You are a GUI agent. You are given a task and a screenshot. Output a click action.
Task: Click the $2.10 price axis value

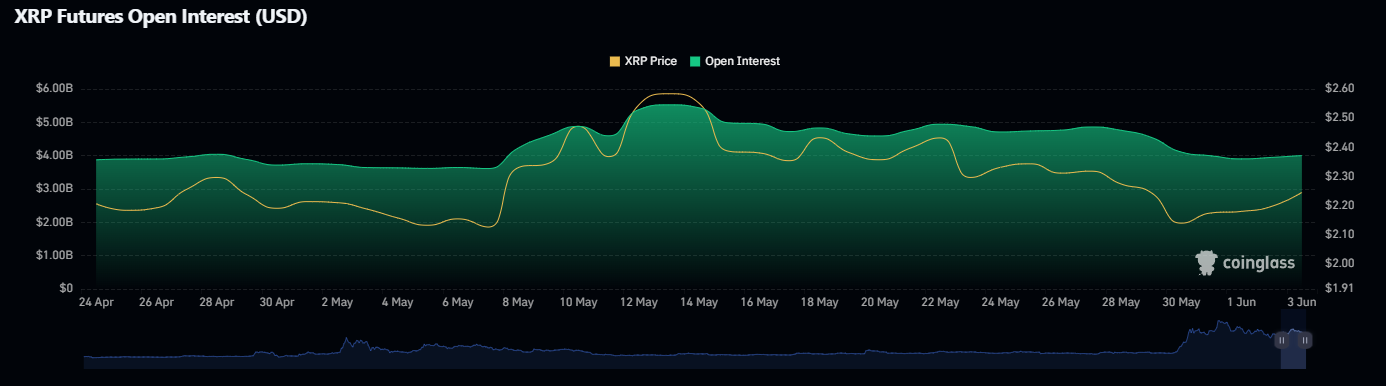tap(1340, 234)
